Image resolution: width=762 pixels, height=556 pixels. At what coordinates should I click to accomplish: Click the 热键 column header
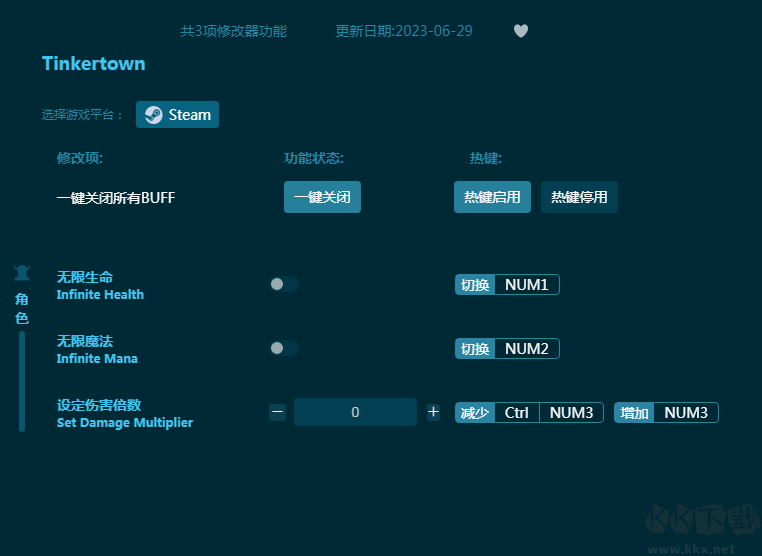[485, 158]
